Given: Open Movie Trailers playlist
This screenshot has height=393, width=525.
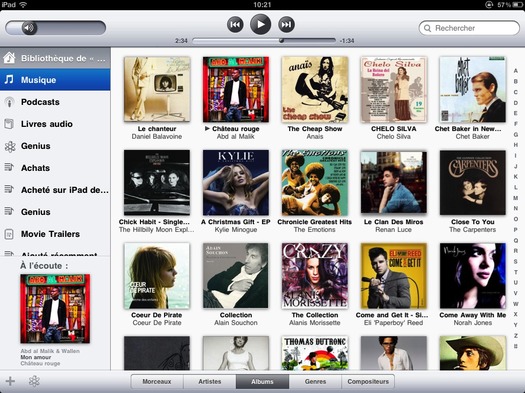Looking at the screenshot, I should 55,234.
